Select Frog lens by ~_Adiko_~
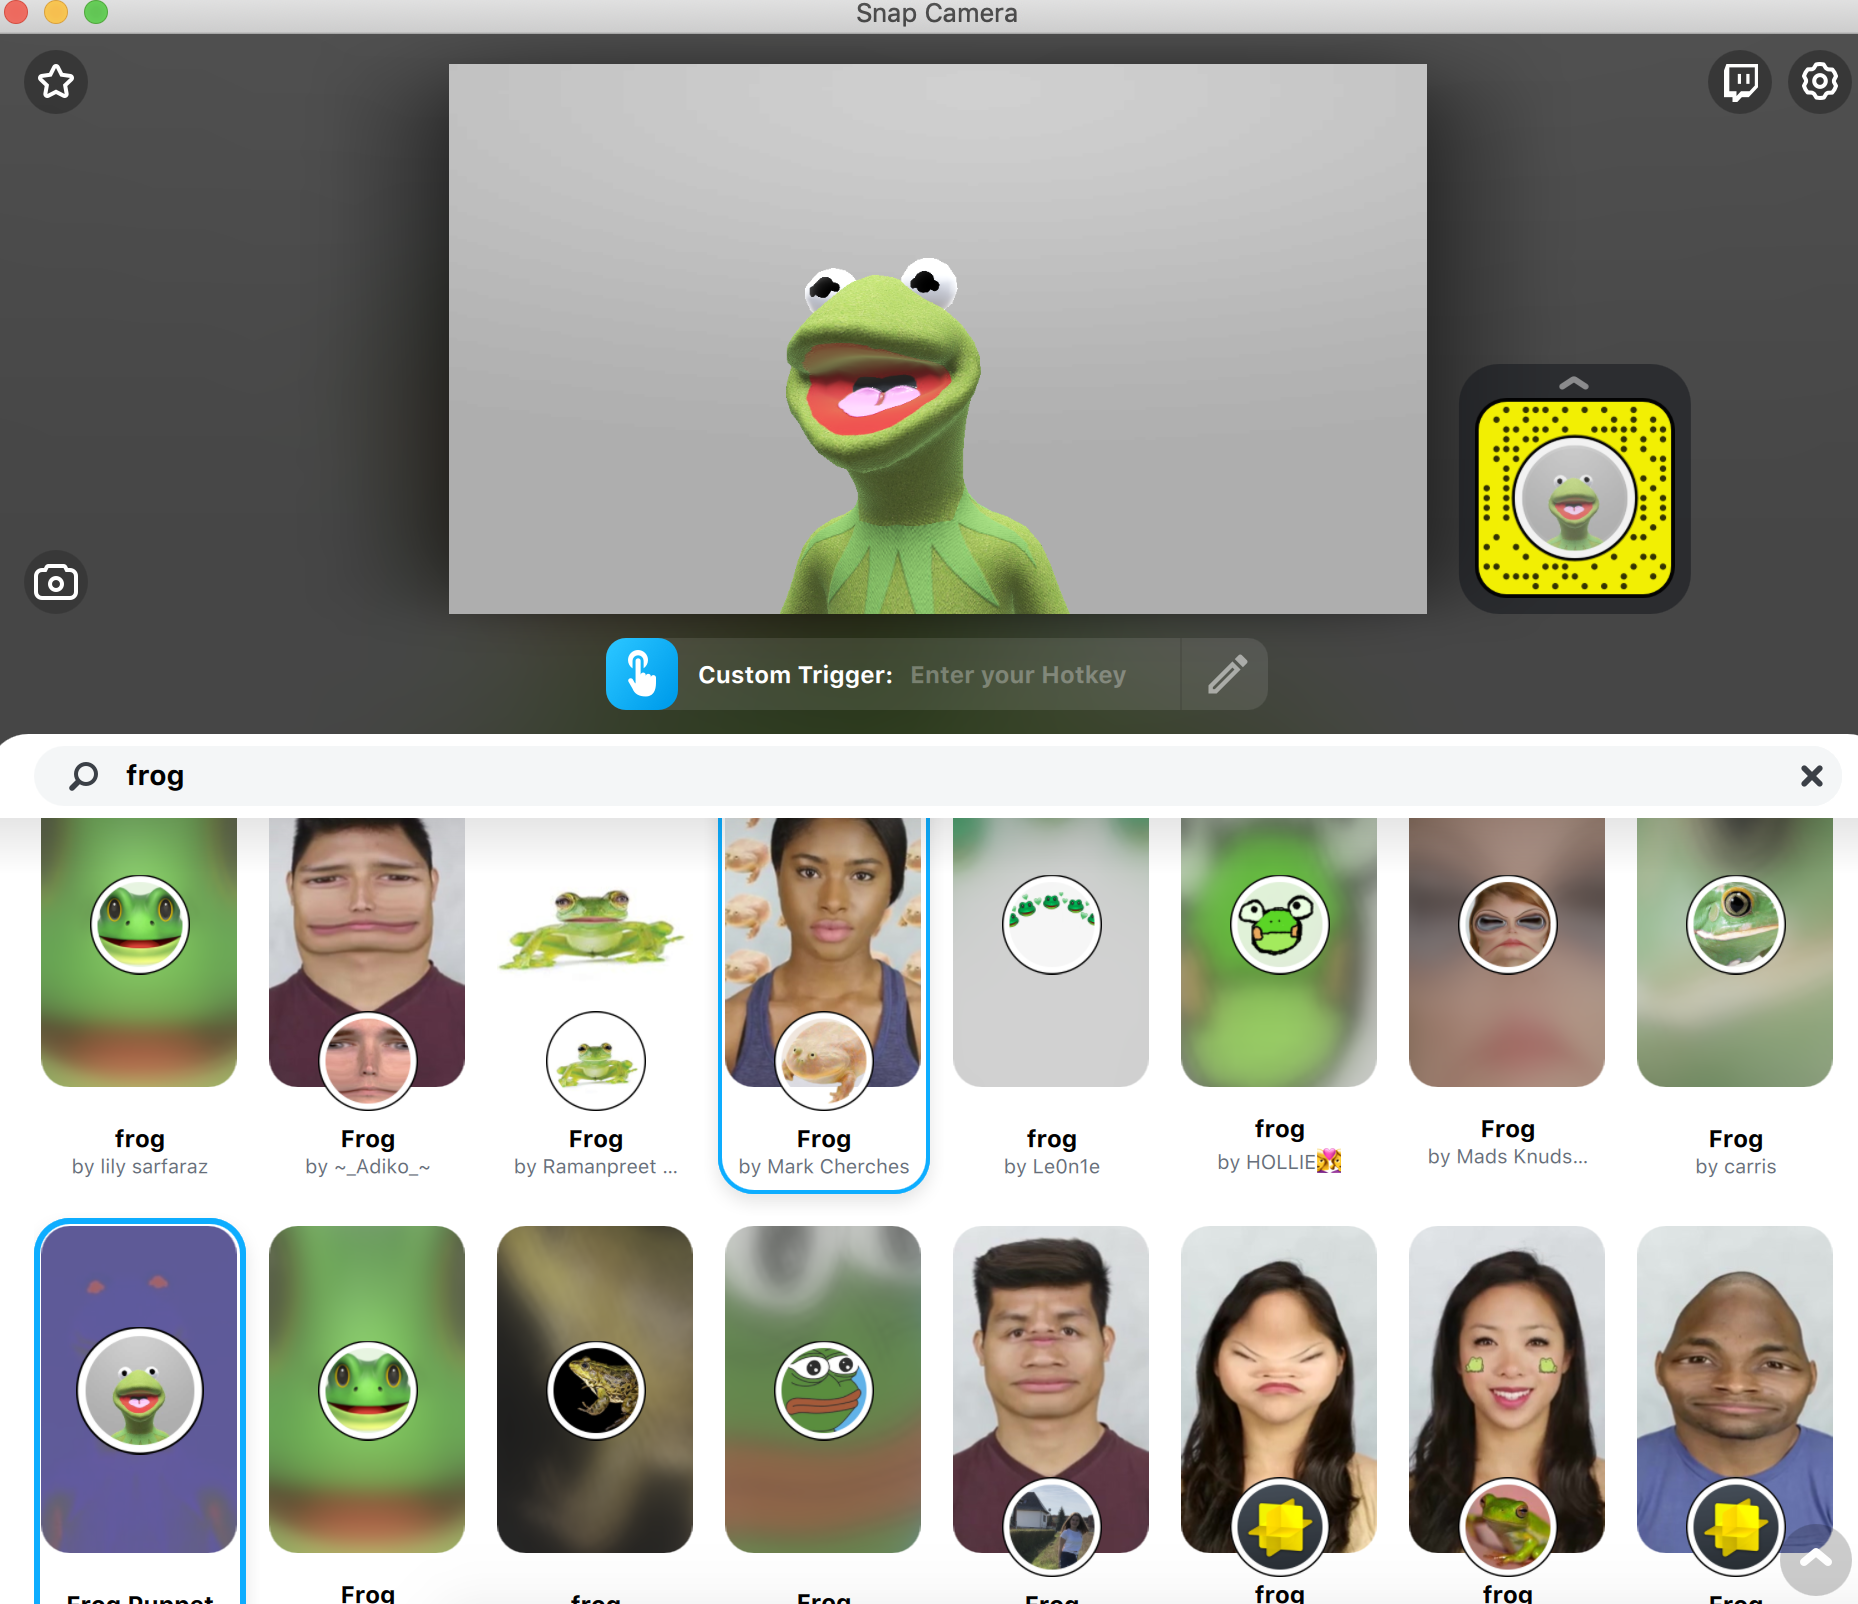 pos(367,1000)
